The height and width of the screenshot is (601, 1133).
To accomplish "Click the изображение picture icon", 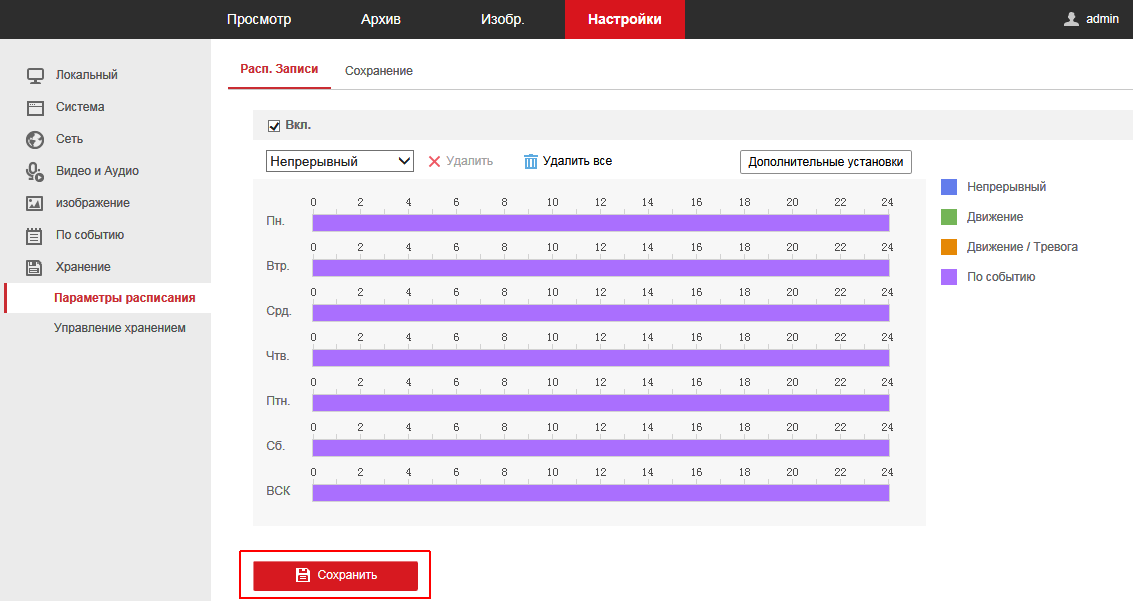I will pos(35,203).
